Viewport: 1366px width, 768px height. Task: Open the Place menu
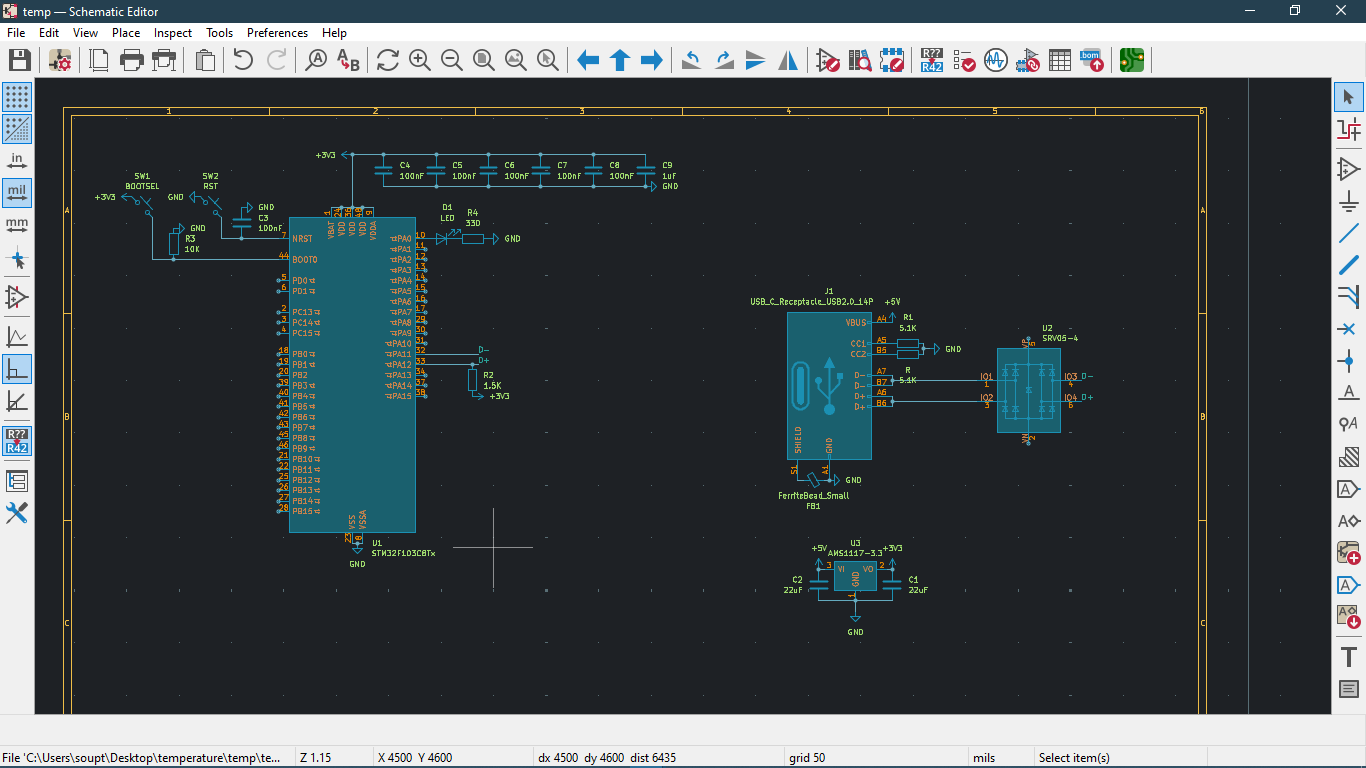tap(126, 33)
